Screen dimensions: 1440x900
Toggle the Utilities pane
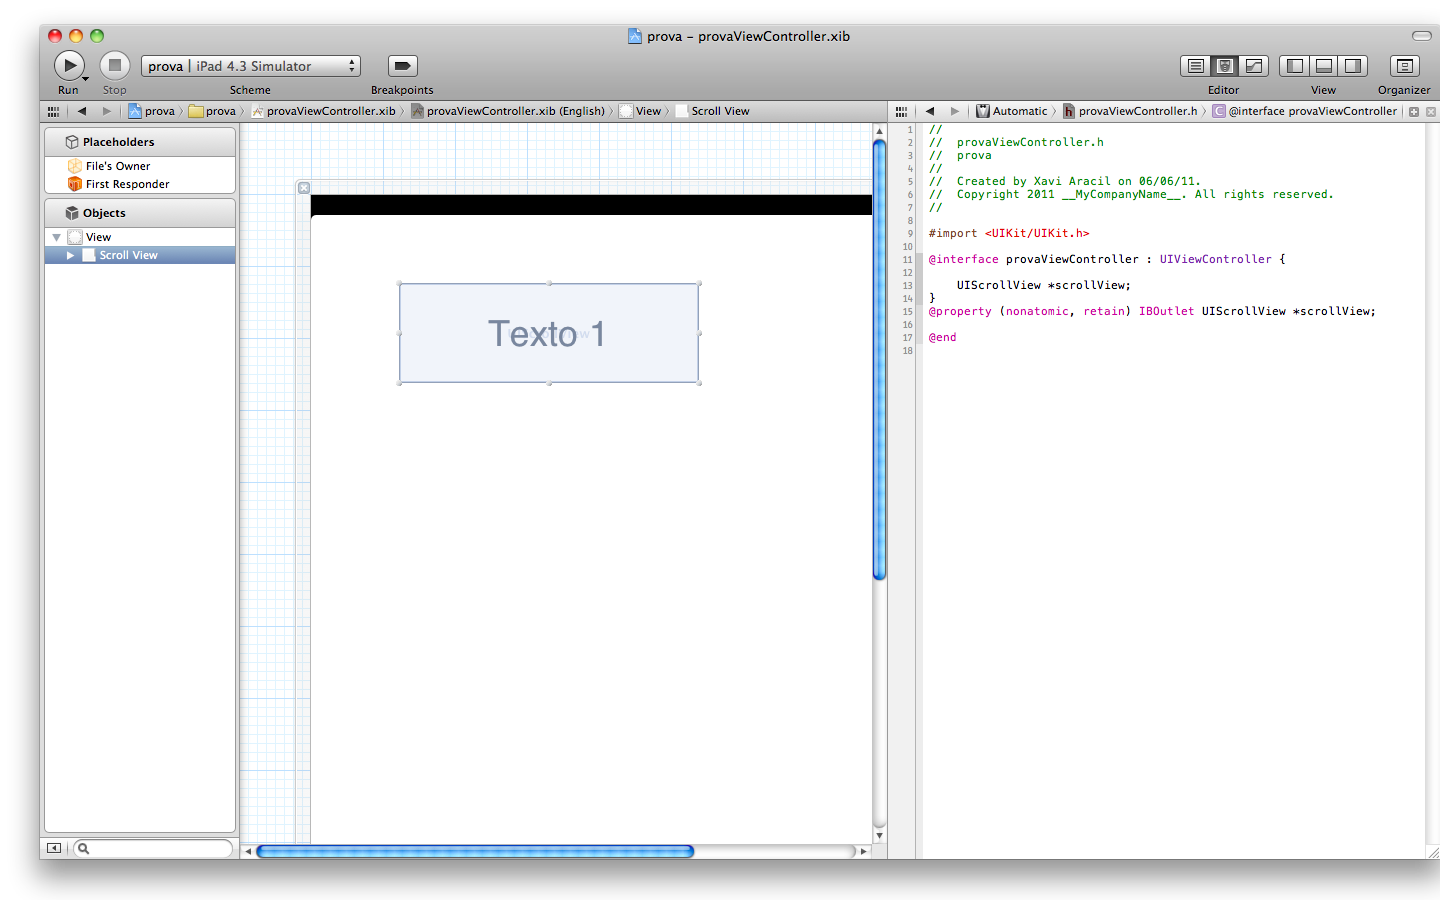1352,66
